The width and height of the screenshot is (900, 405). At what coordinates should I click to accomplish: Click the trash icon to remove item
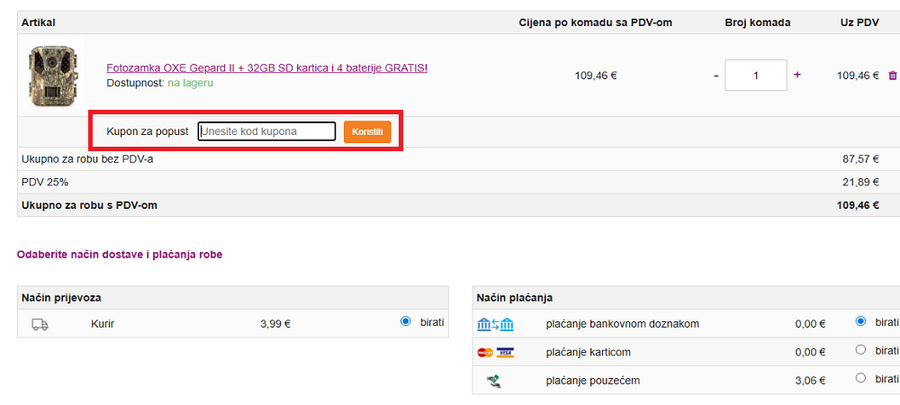[x=892, y=75]
